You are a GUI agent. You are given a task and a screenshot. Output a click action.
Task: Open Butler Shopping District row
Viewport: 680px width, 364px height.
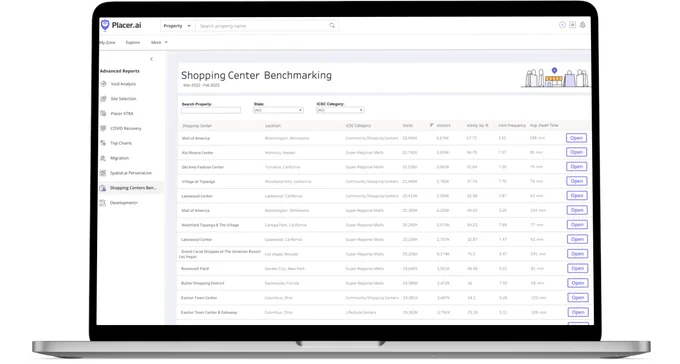pyautogui.click(x=578, y=283)
